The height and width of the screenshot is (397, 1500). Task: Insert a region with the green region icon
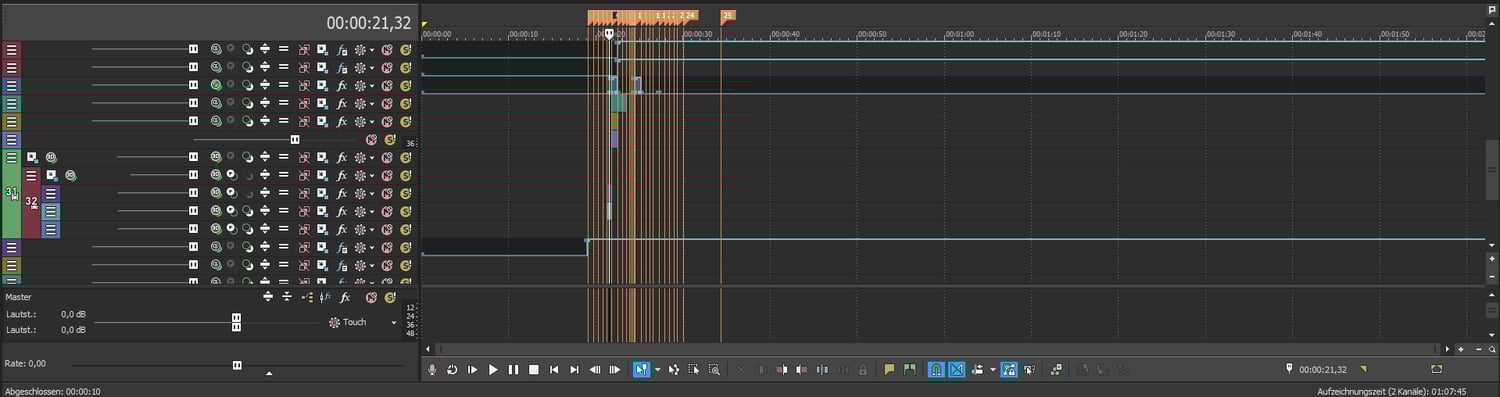pyautogui.click(x=909, y=370)
